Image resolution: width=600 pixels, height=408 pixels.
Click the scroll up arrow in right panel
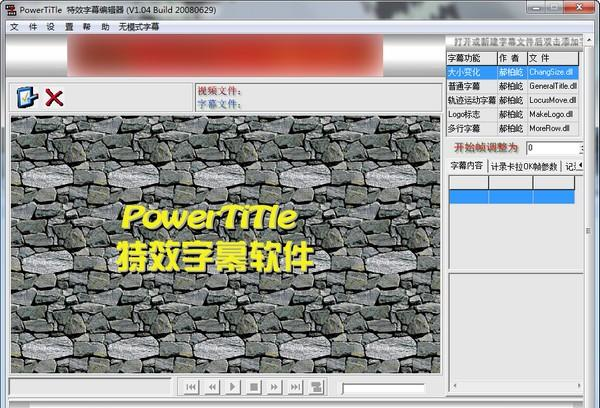[589, 39]
